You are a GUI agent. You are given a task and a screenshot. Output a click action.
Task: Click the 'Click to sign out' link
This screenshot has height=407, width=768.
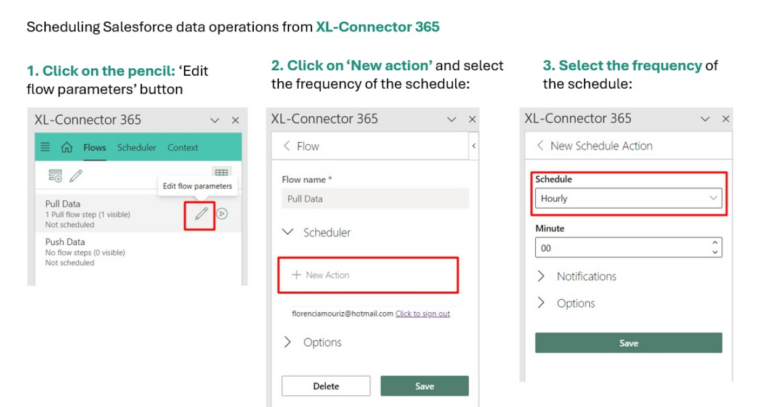click(422, 313)
